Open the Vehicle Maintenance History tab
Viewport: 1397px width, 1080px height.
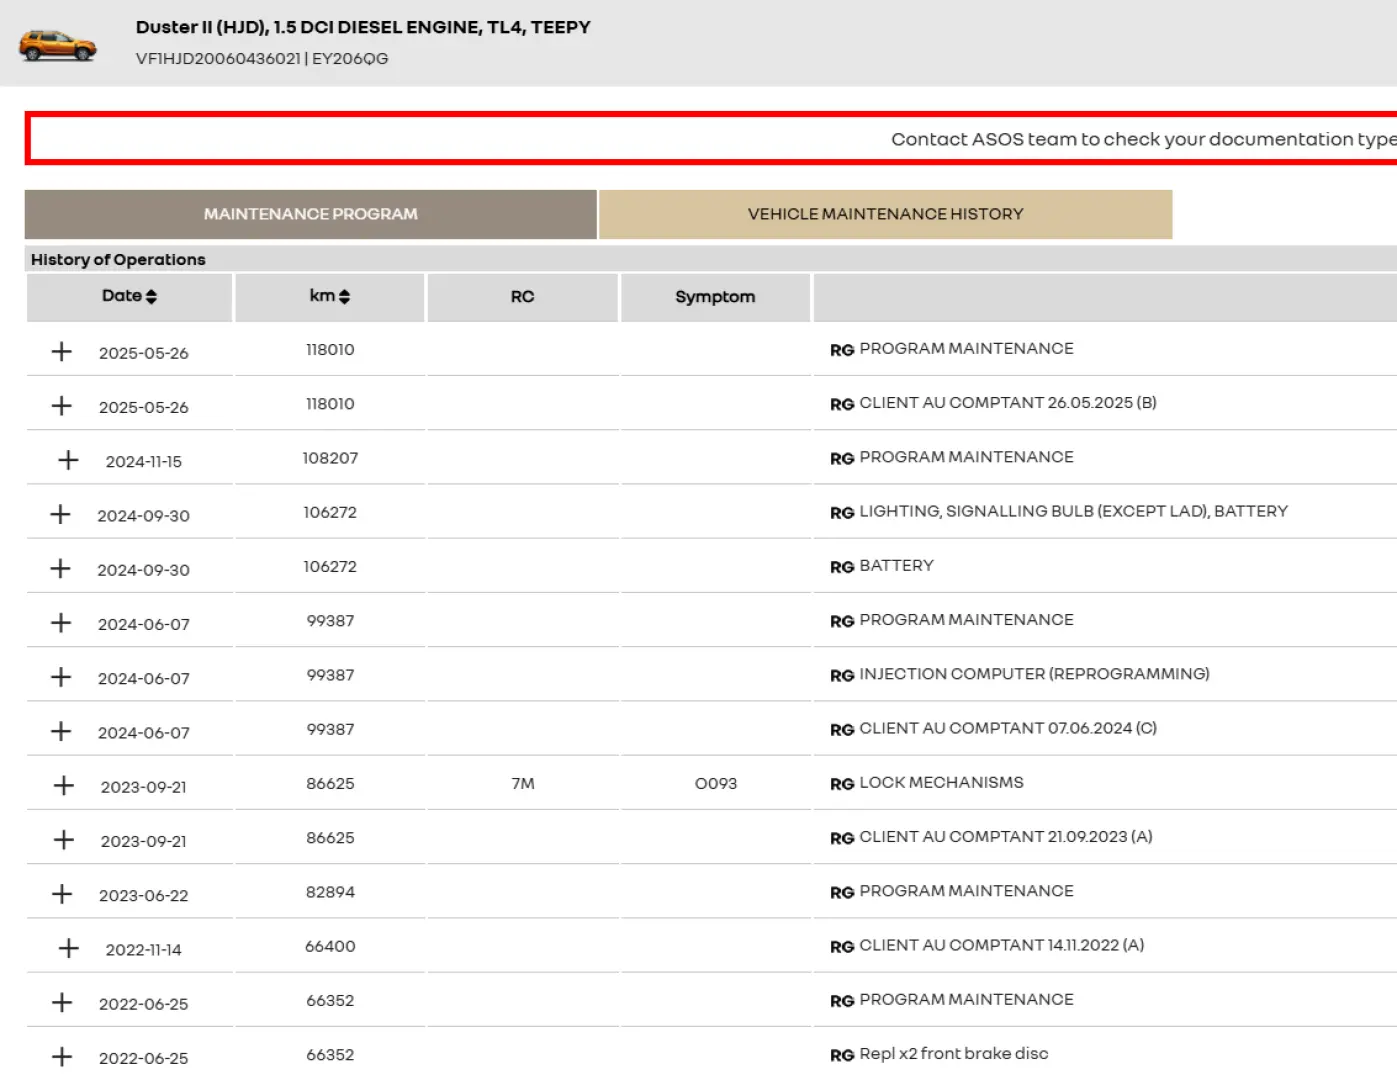pos(885,214)
